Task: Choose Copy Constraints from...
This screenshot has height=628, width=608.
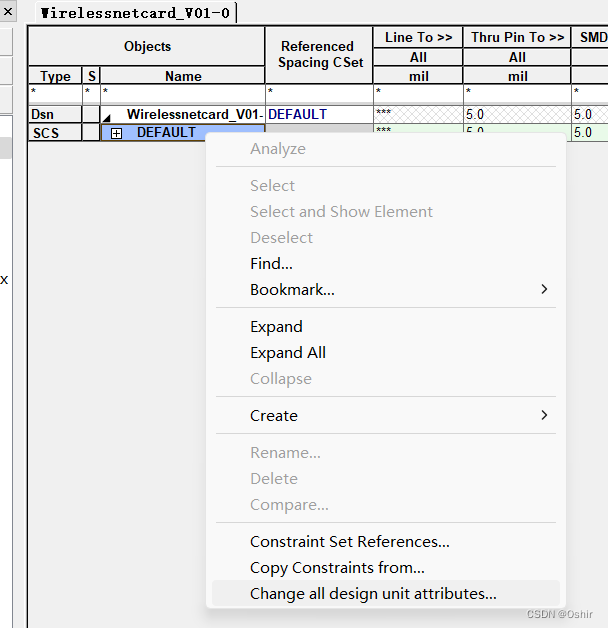Action: click(x=337, y=568)
